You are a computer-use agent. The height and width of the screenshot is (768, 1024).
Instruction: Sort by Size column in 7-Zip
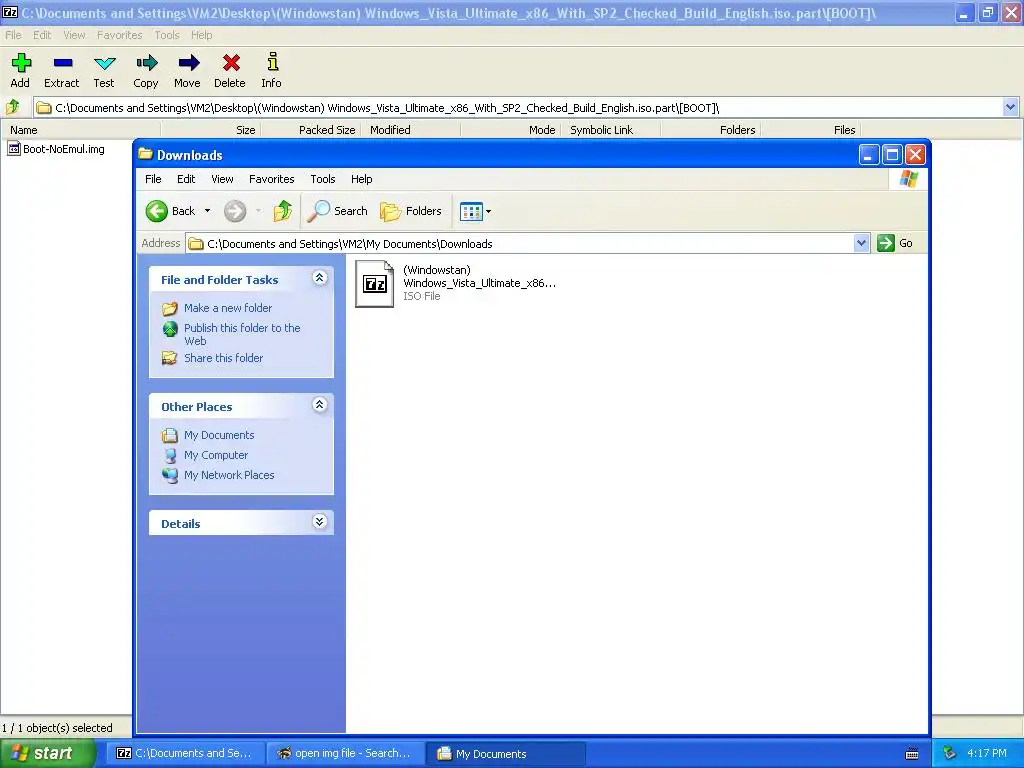pyautogui.click(x=210, y=130)
